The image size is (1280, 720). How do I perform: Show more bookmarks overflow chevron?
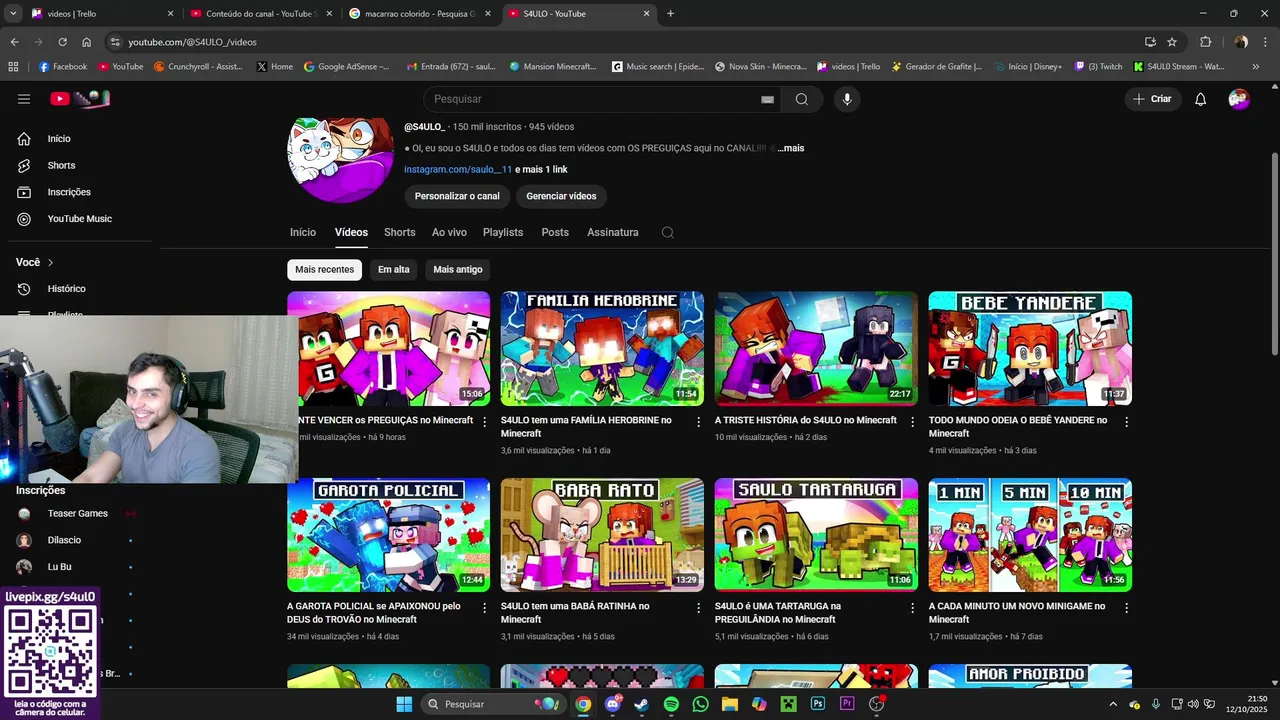(x=1256, y=67)
